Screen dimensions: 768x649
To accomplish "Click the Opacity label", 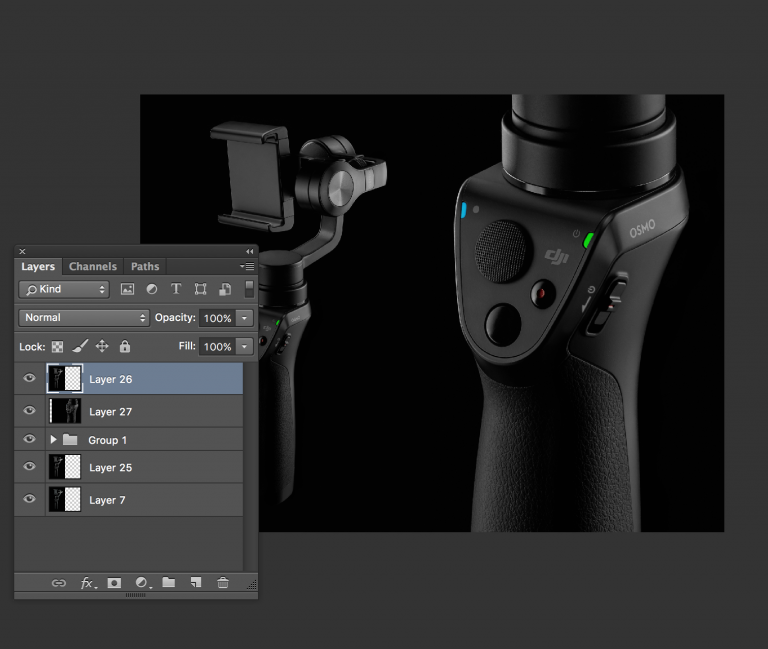I will (x=175, y=317).
